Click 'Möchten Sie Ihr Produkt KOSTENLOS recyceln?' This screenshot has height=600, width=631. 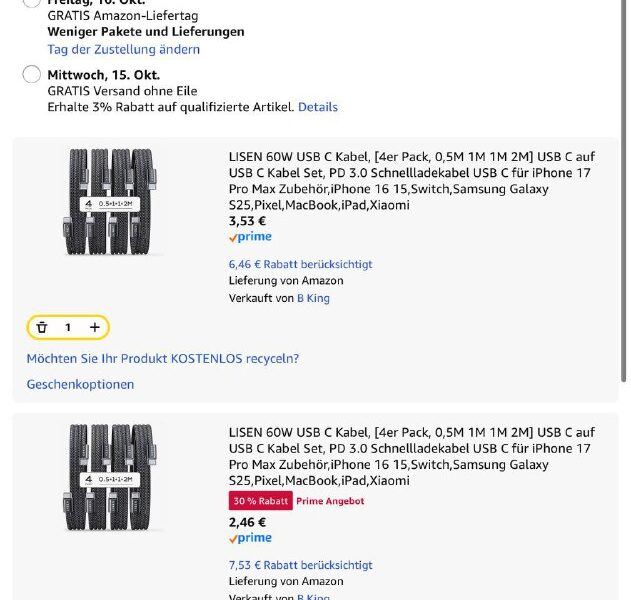(163, 358)
